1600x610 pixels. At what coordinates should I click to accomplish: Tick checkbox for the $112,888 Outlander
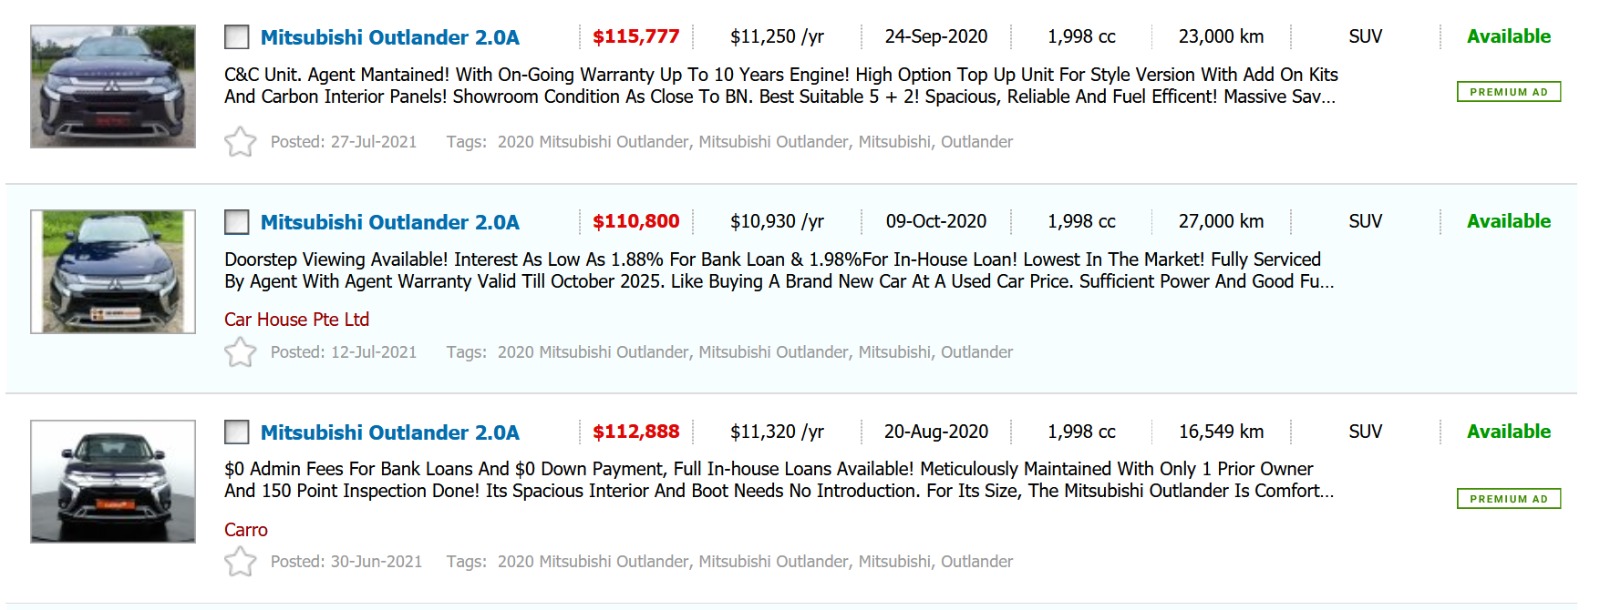tap(237, 432)
